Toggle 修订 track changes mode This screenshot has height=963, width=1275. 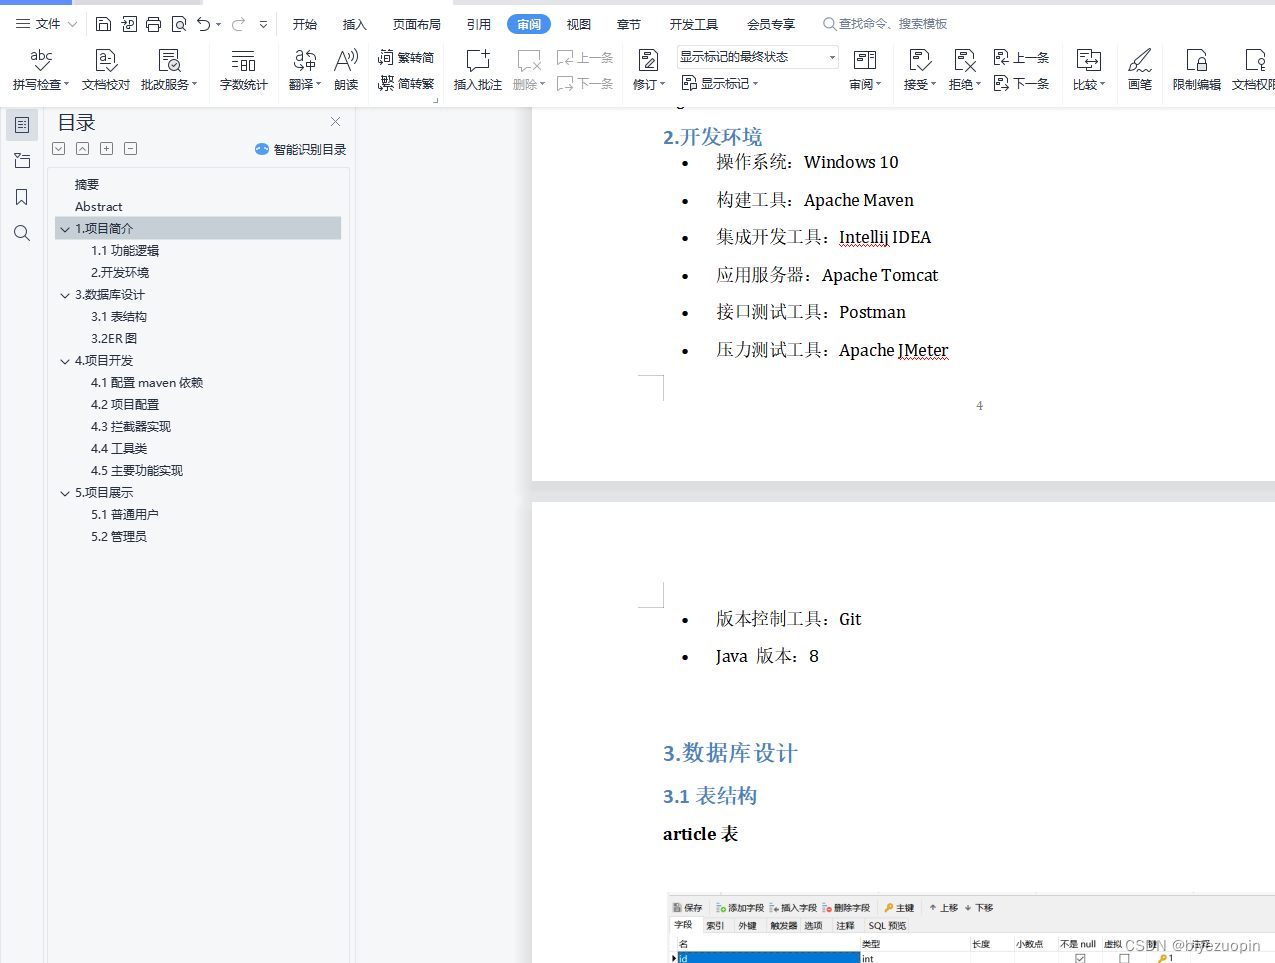point(647,68)
